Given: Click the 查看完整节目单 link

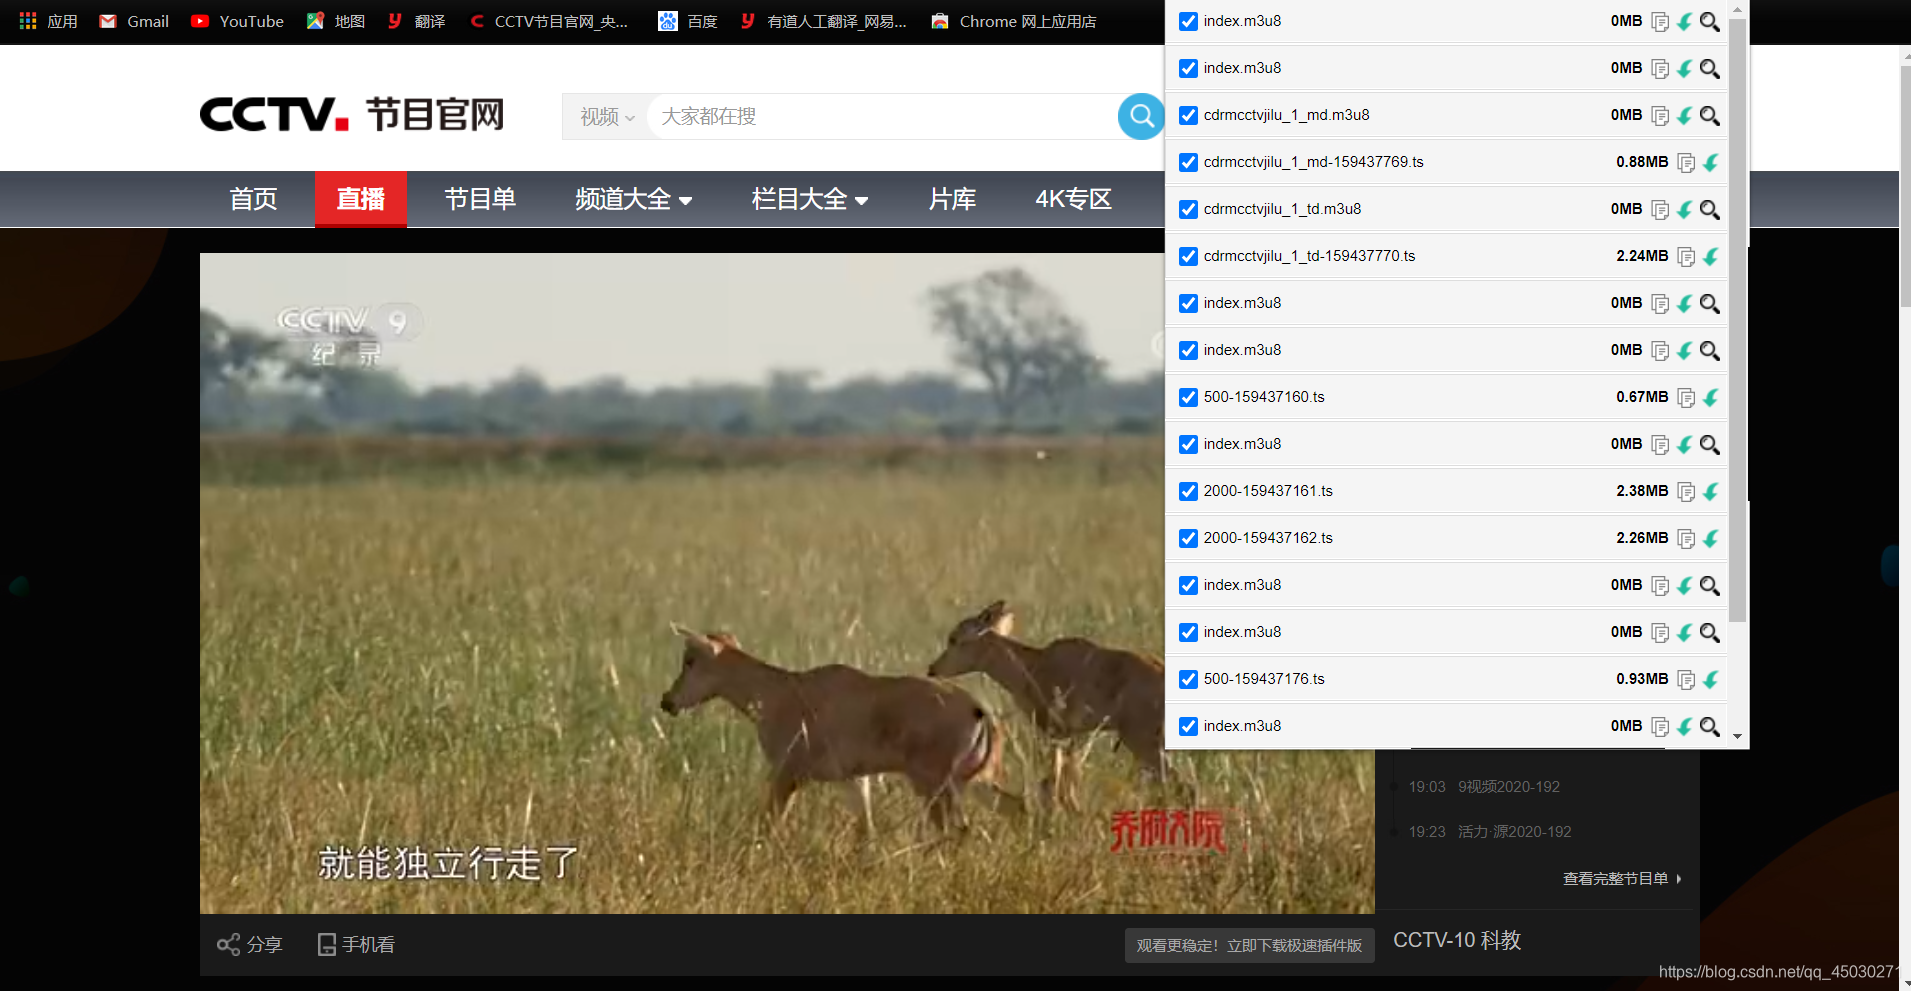Looking at the screenshot, I should tap(1615, 878).
